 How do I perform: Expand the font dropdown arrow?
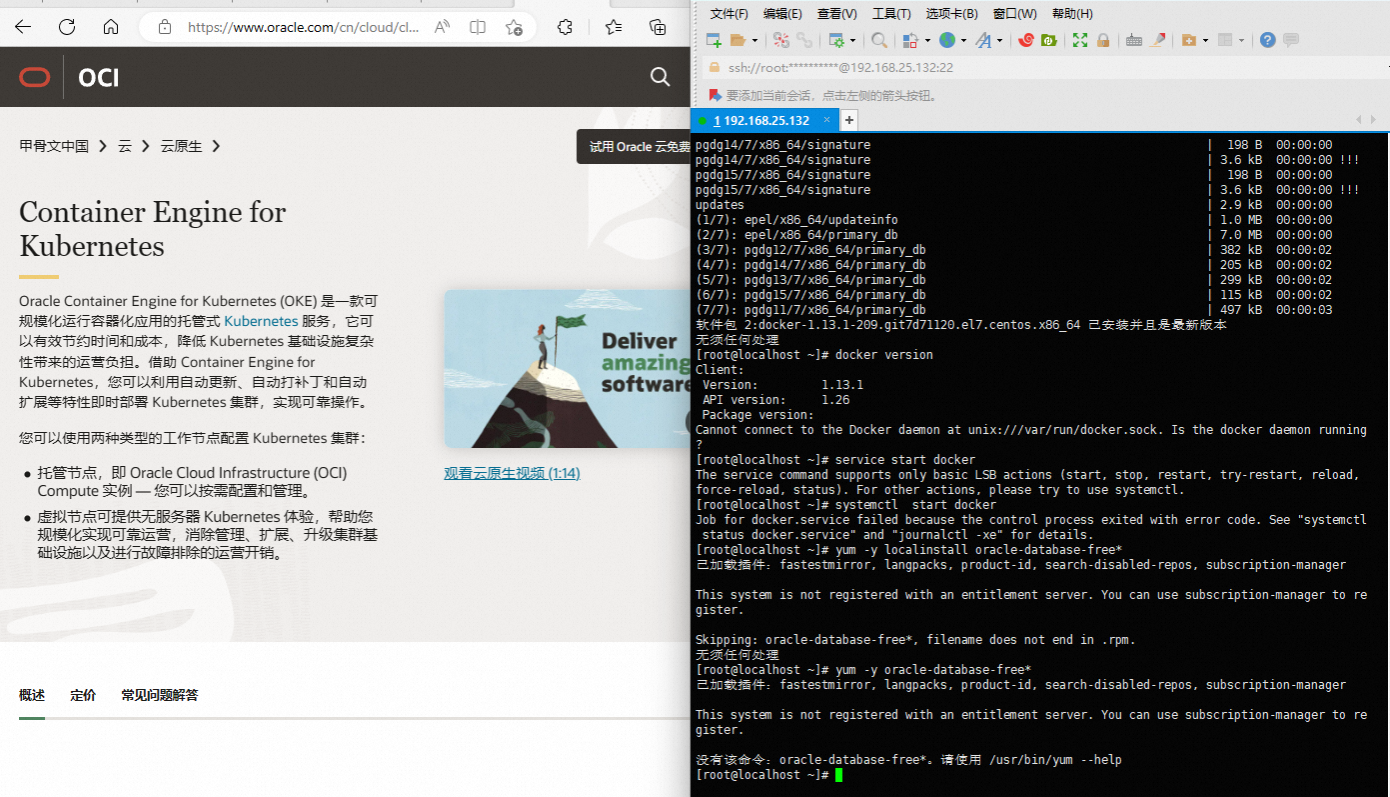(x=1000, y=40)
